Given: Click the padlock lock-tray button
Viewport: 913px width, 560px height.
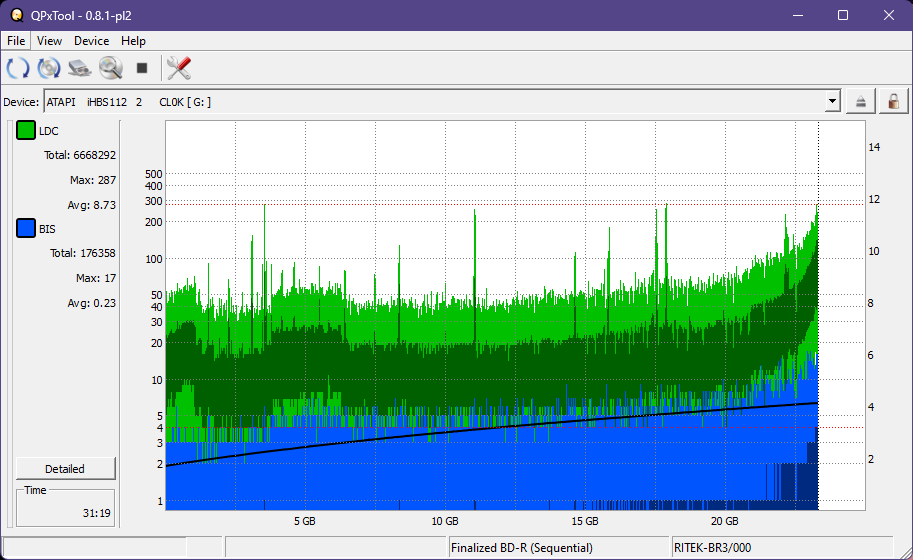Looking at the screenshot, I should (893, 102).
